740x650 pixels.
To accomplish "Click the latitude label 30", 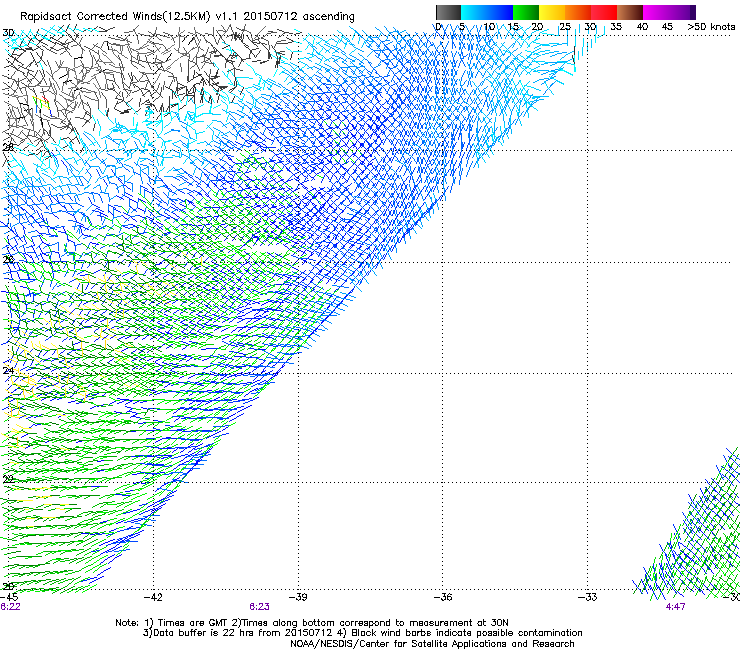I will 8,33.
